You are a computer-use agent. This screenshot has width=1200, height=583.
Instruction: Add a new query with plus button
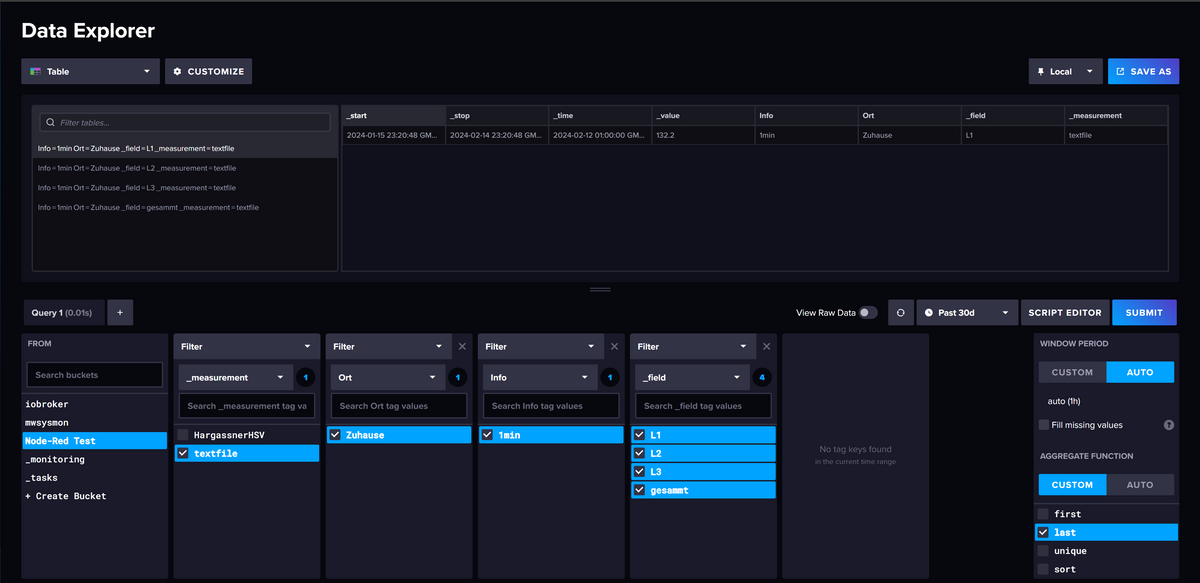[120, 312]
